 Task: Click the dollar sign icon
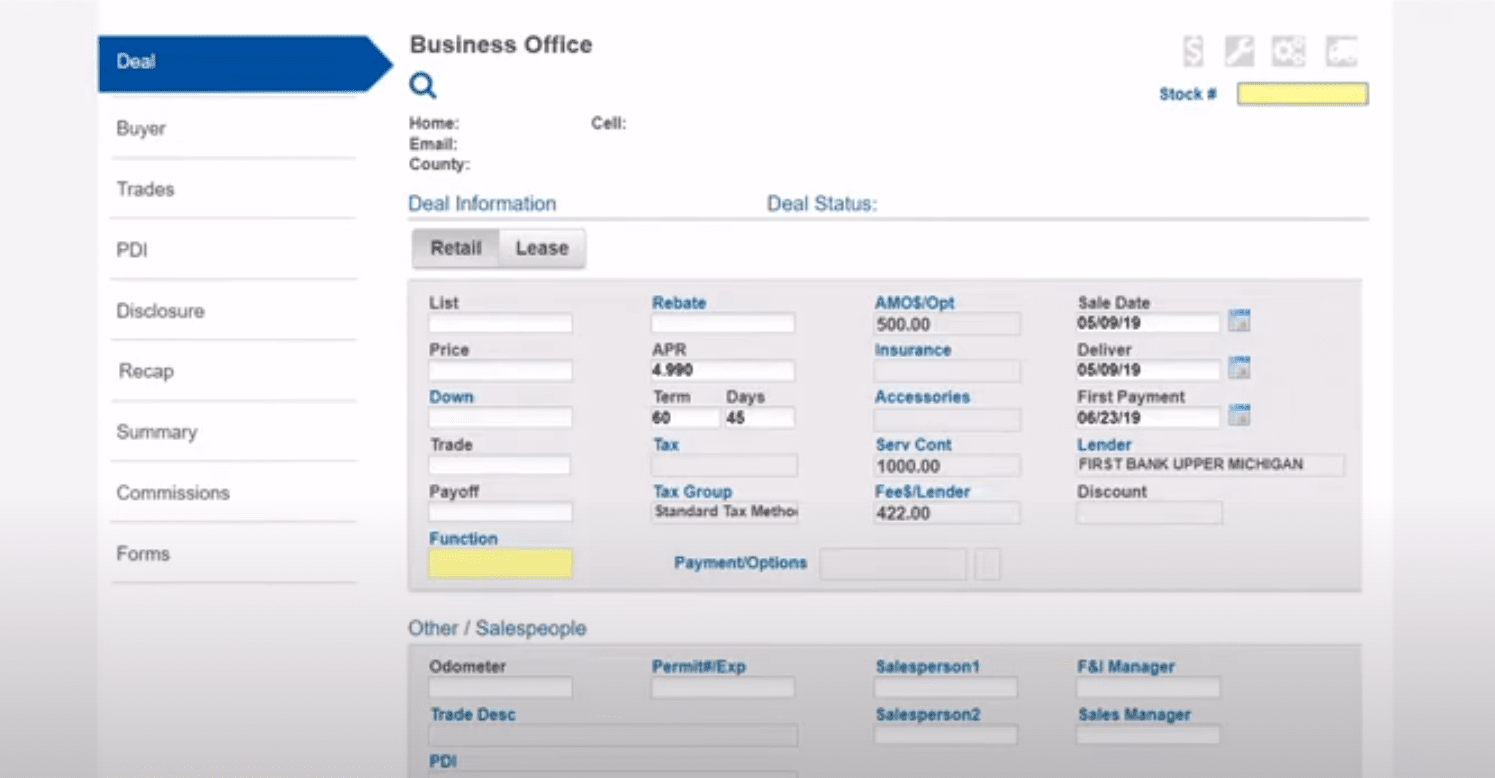click(x=1192, y=51)
